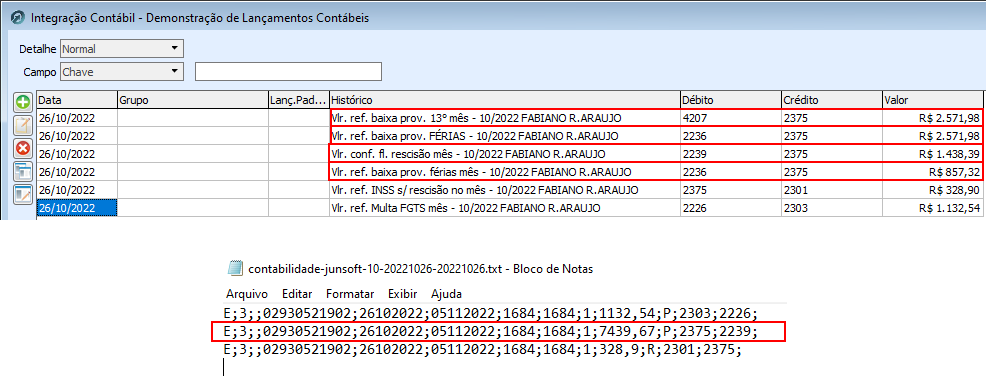Click the Valor column header
Image resolution: width=986 pixels, height=384 pixels.
coord(932,100)
